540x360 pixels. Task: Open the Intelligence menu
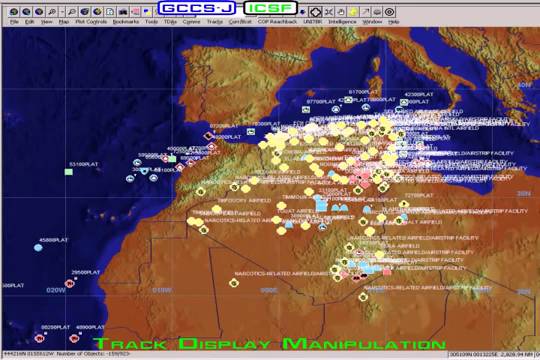[342, 22]
